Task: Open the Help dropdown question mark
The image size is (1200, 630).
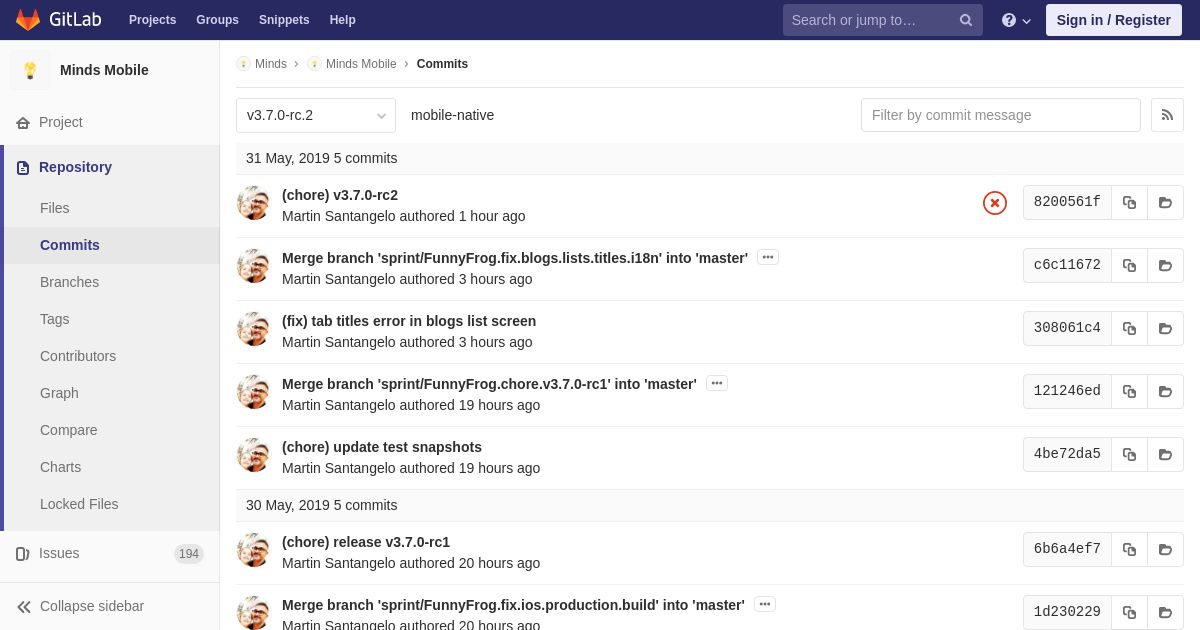Action: [x=1016, y=20]
